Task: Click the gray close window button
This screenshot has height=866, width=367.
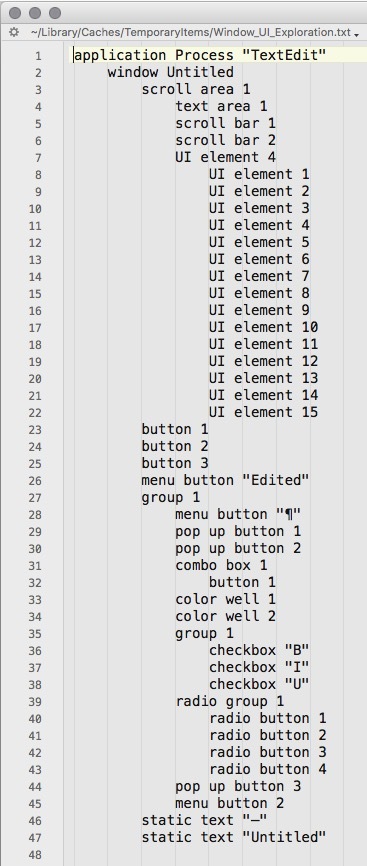Action: point(15,13)
